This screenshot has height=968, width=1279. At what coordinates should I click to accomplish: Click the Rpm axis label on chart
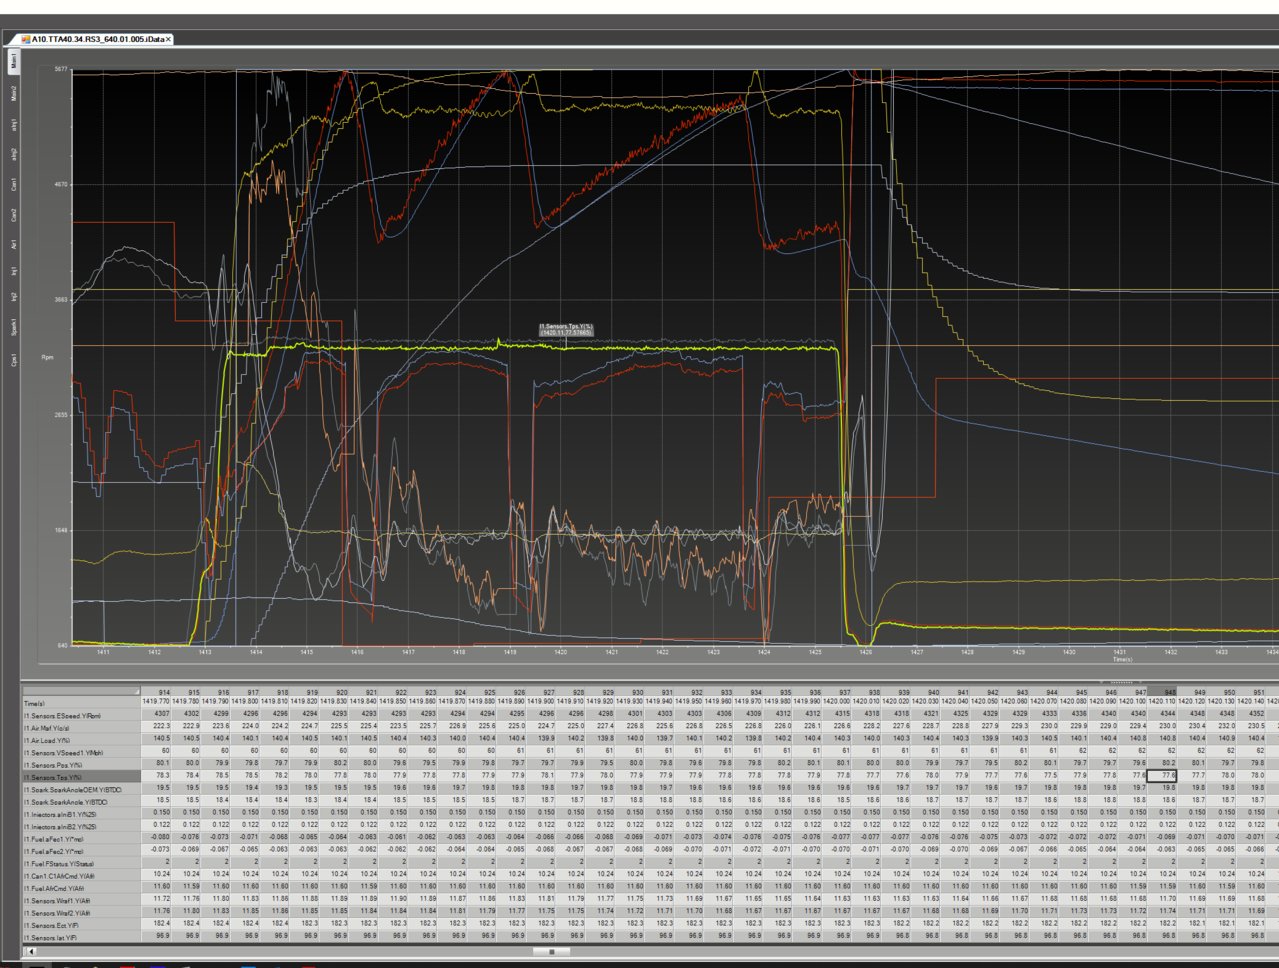tap(48, 357)
